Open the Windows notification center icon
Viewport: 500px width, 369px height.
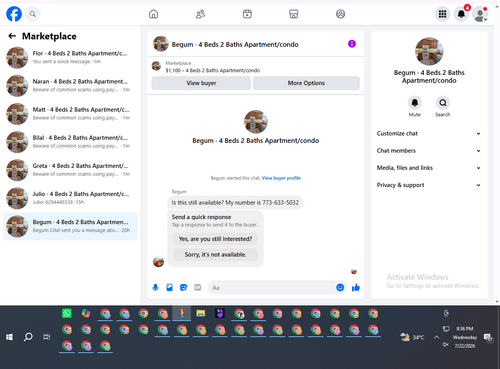point(488,337)
